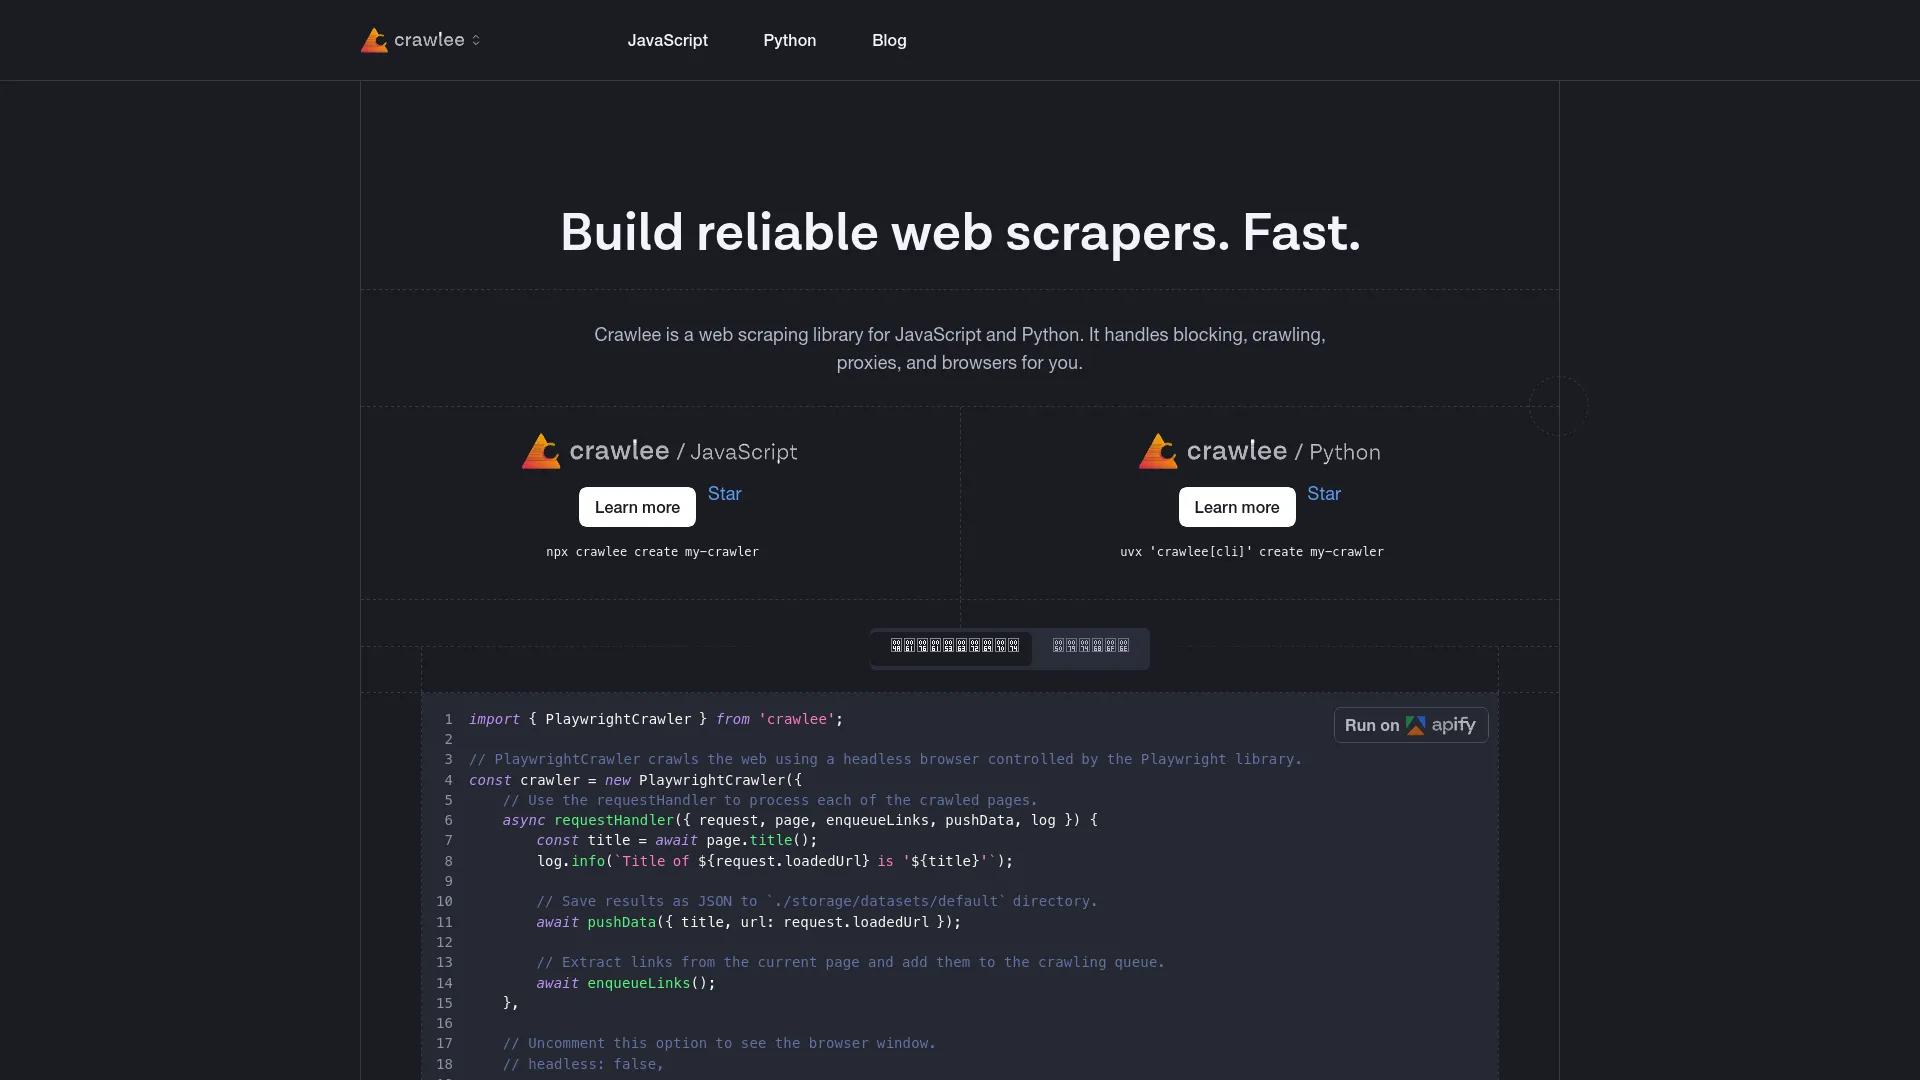Open the Python navigation item
The height and width of the screenshot is (1080, 1920).
pyautogui.click(x=790, y=40)
